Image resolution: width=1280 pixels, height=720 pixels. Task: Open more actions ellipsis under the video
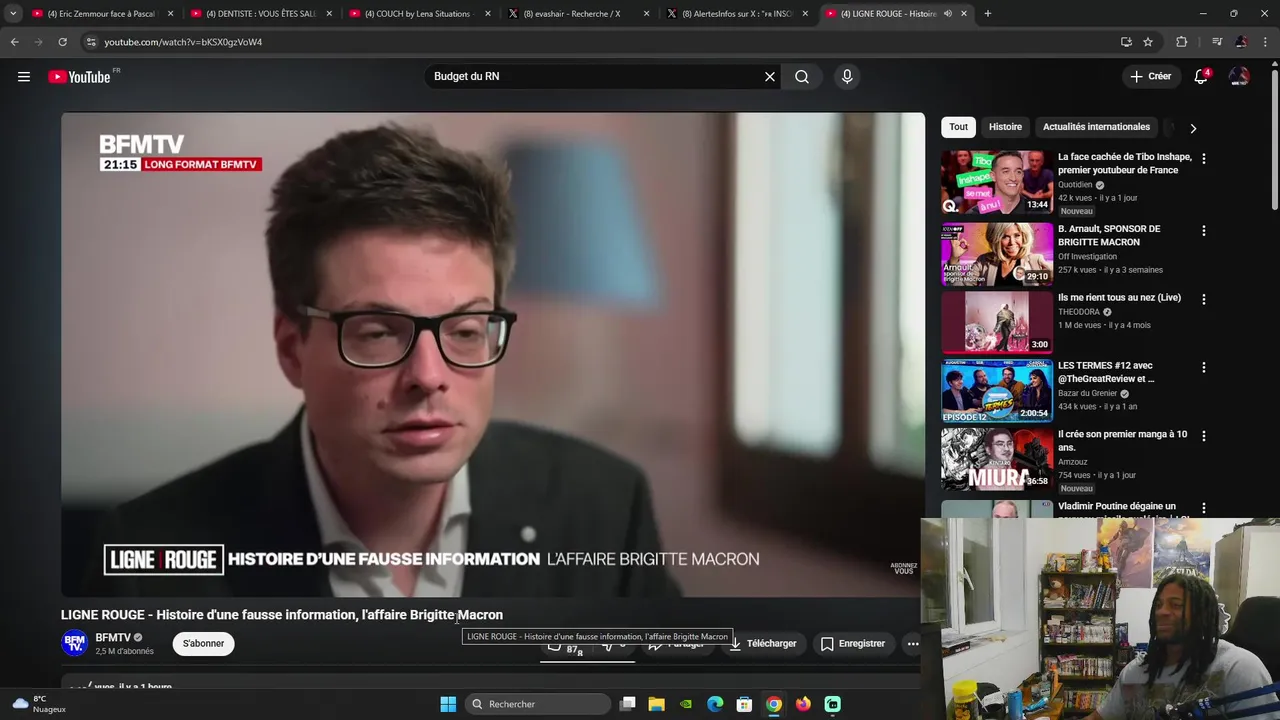tap(912, 644)
